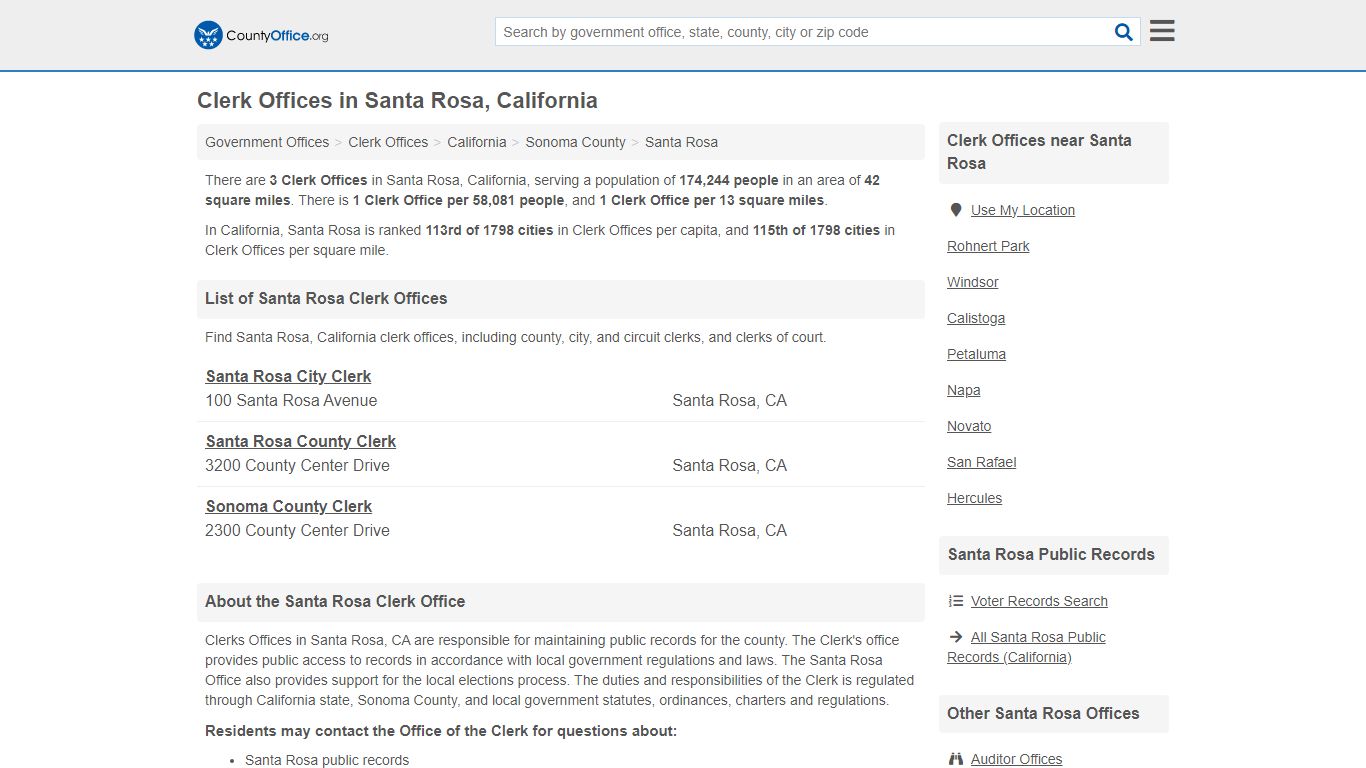The image size is (1366, 768).
Task: Select Santa Rosa breadcrumb
Action: pyautogui.click(x=681, y=142)
